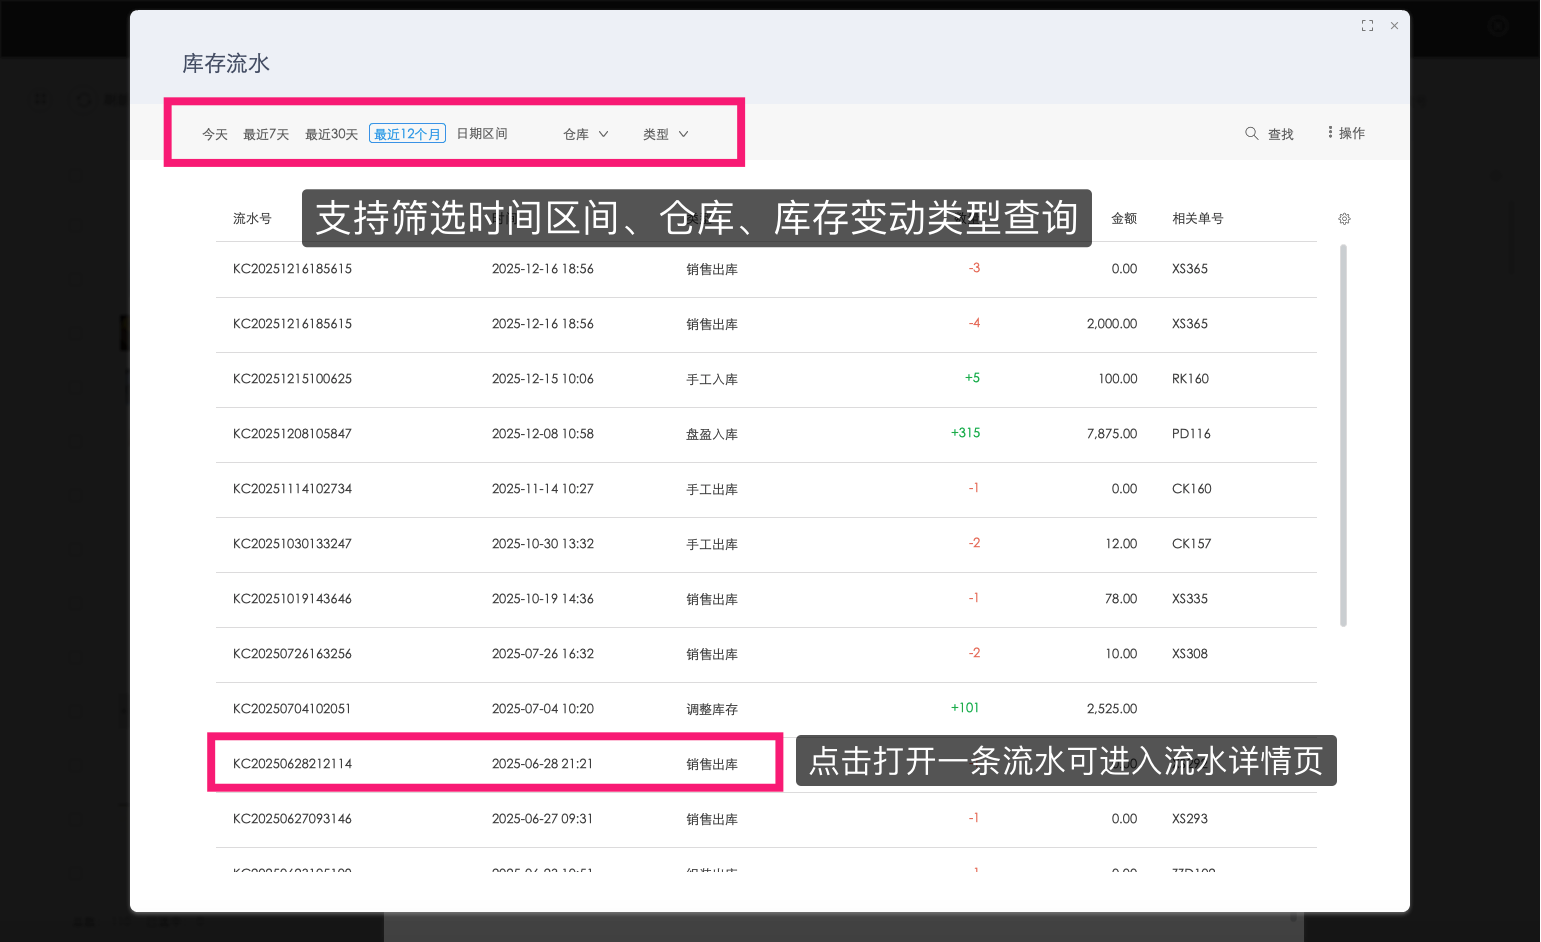Open flow record KC20251208105847

point(291,434)
